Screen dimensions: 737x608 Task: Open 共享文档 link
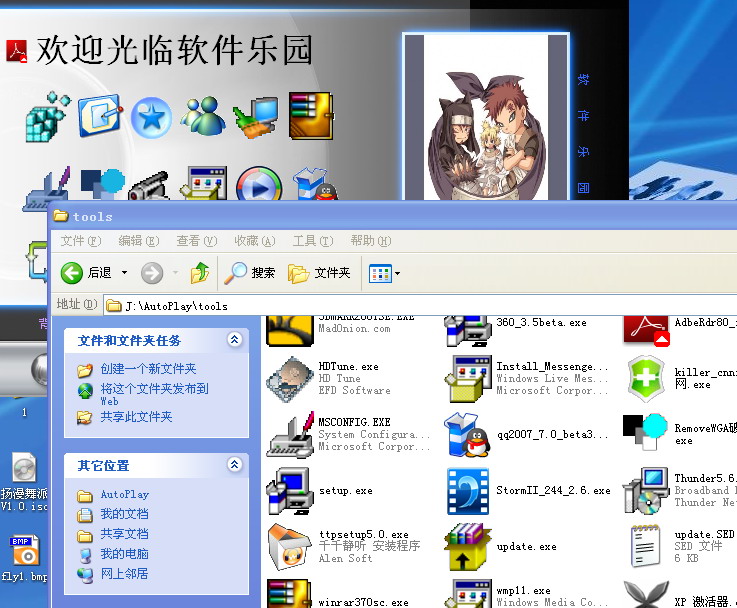tap(124, 534)
